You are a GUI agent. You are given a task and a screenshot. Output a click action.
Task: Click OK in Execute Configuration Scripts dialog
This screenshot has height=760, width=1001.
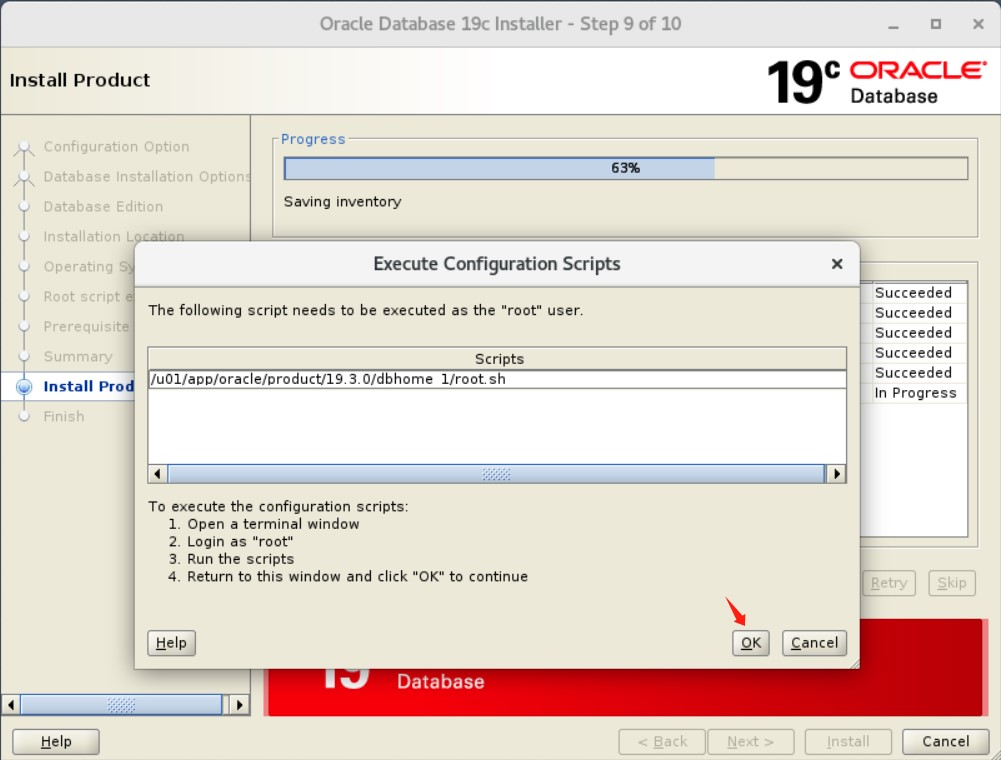(x=750, y=642)
